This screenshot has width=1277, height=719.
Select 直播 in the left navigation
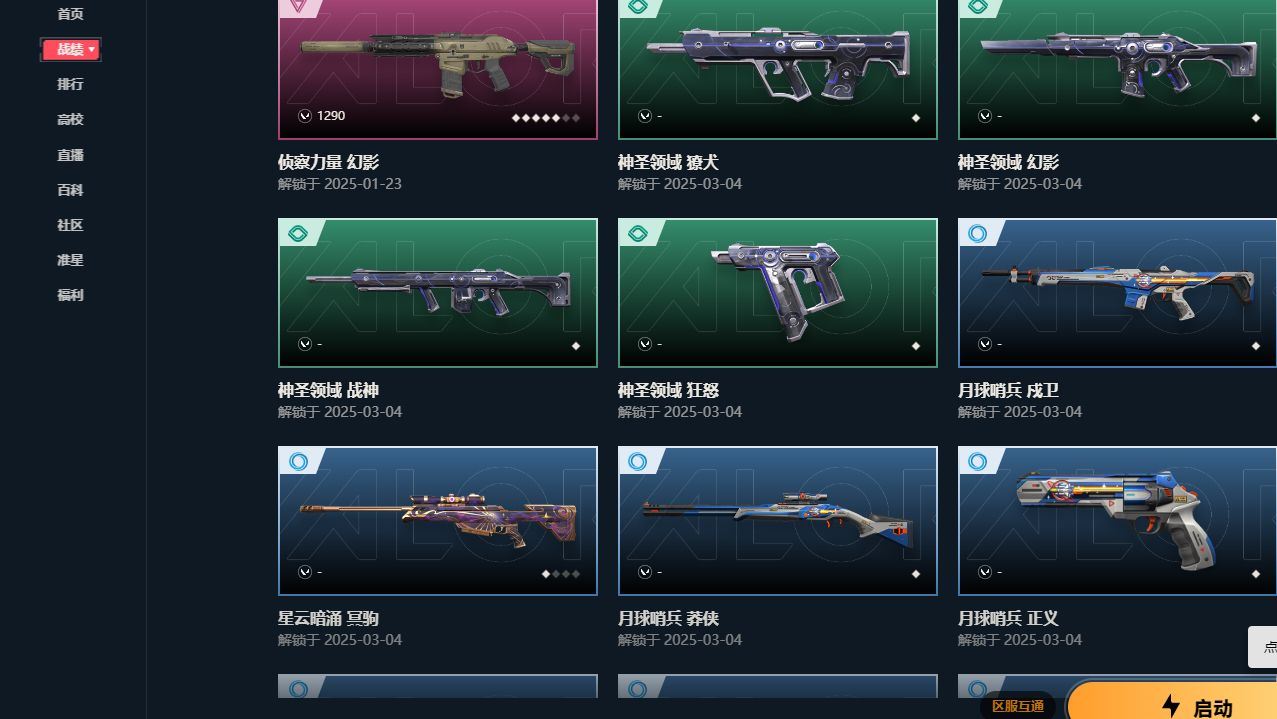pos(70,155)
